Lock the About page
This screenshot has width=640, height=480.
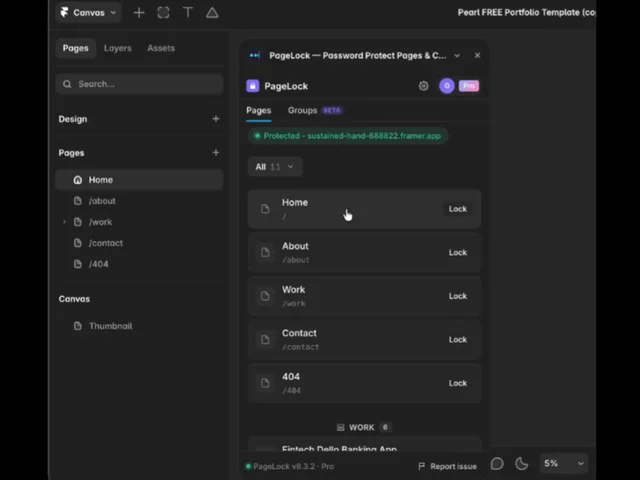click(x=458, y=253)
